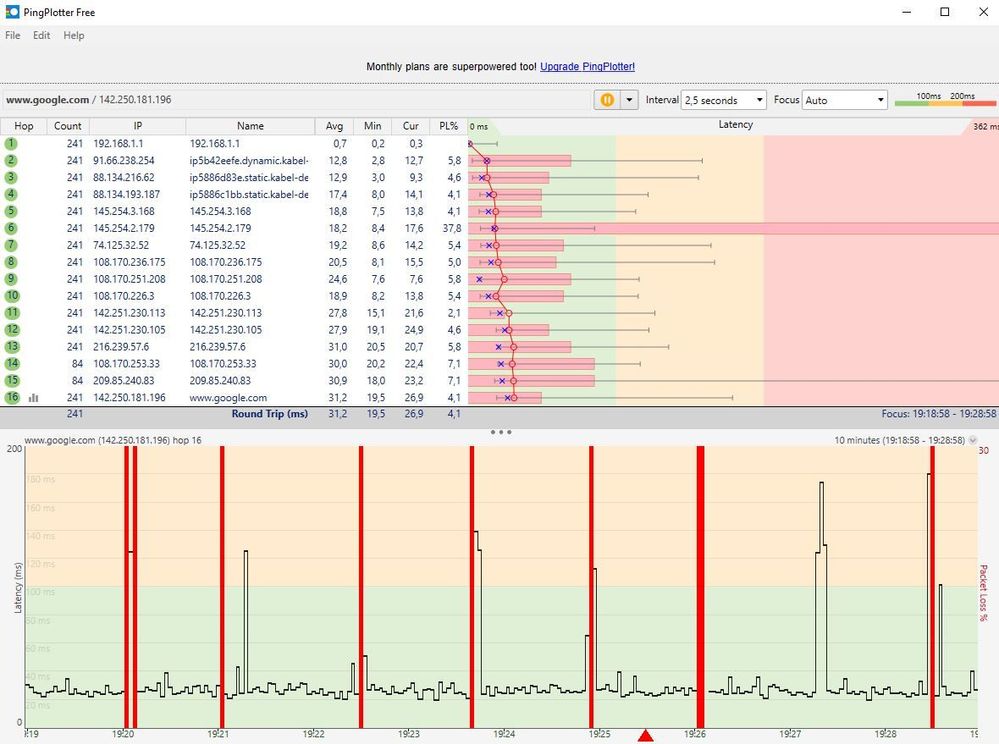Follow the Upgrade PingPlotter! link

587,66
